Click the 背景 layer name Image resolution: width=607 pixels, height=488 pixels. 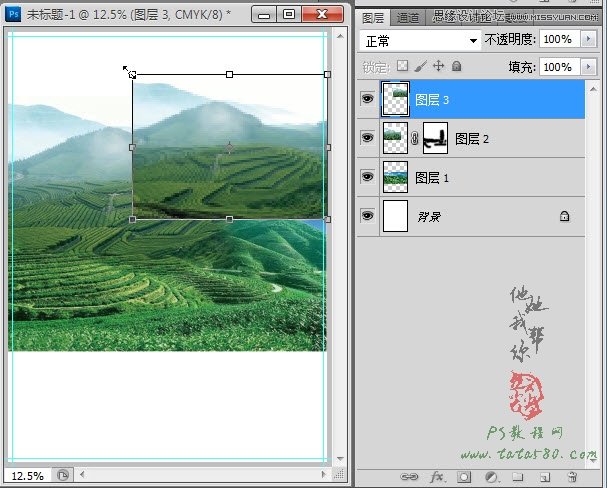(x=429, y=216)
